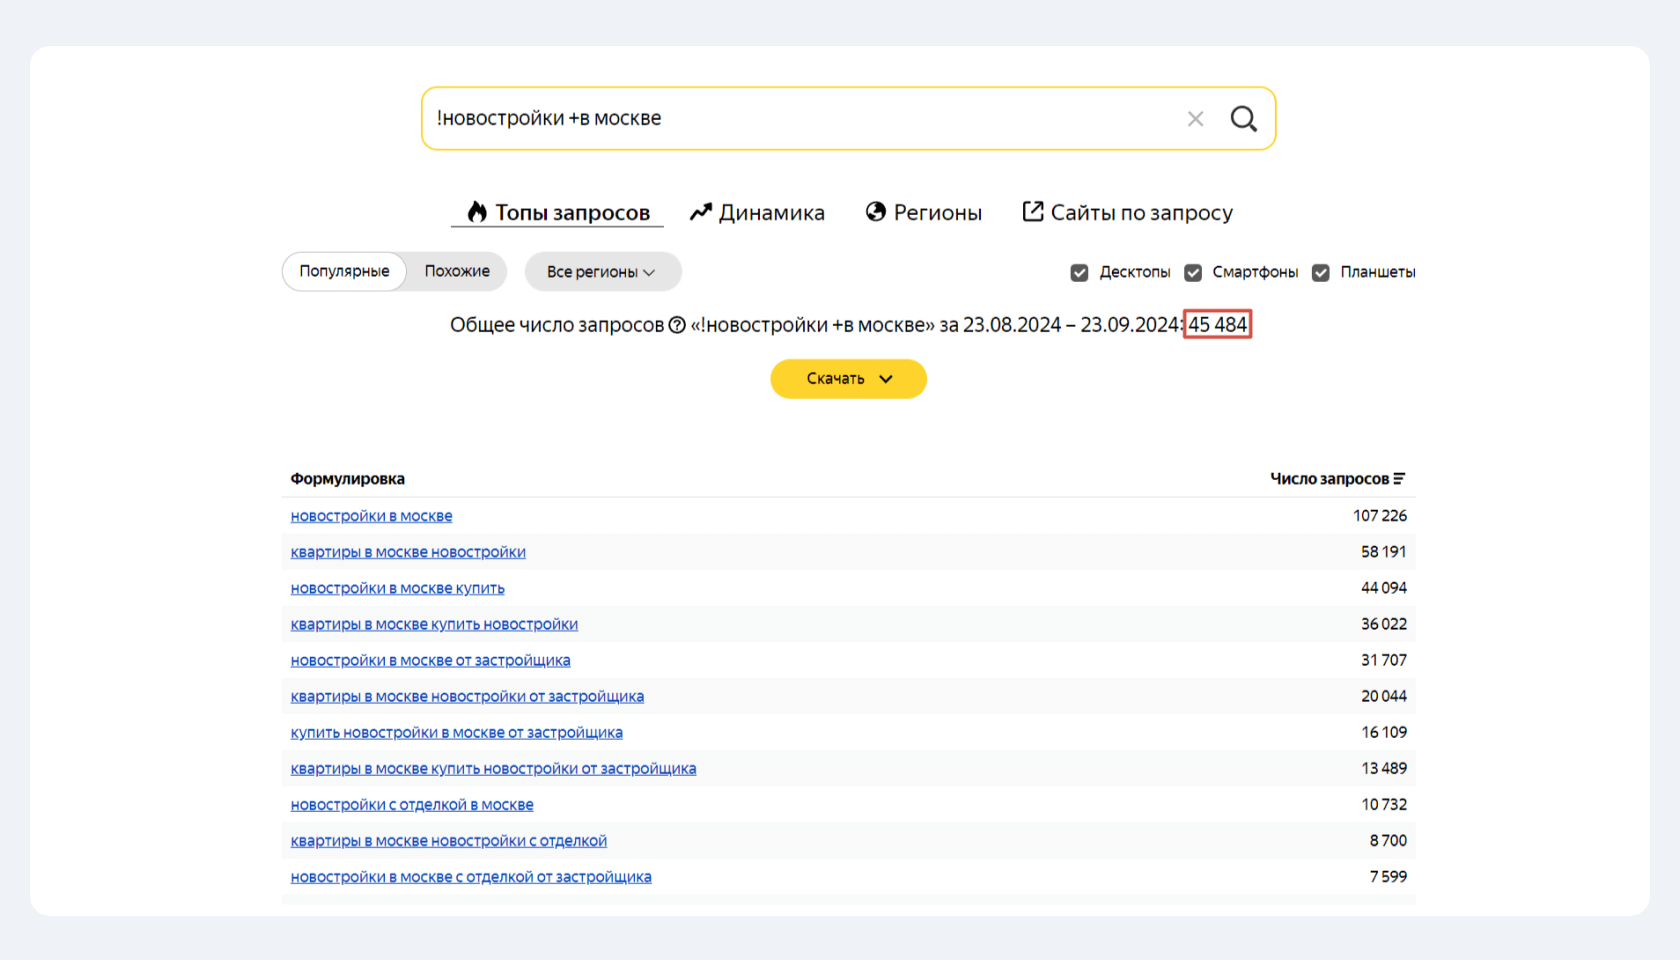Click the trending arrow icon beside Динамика

(x=700, y=212)
